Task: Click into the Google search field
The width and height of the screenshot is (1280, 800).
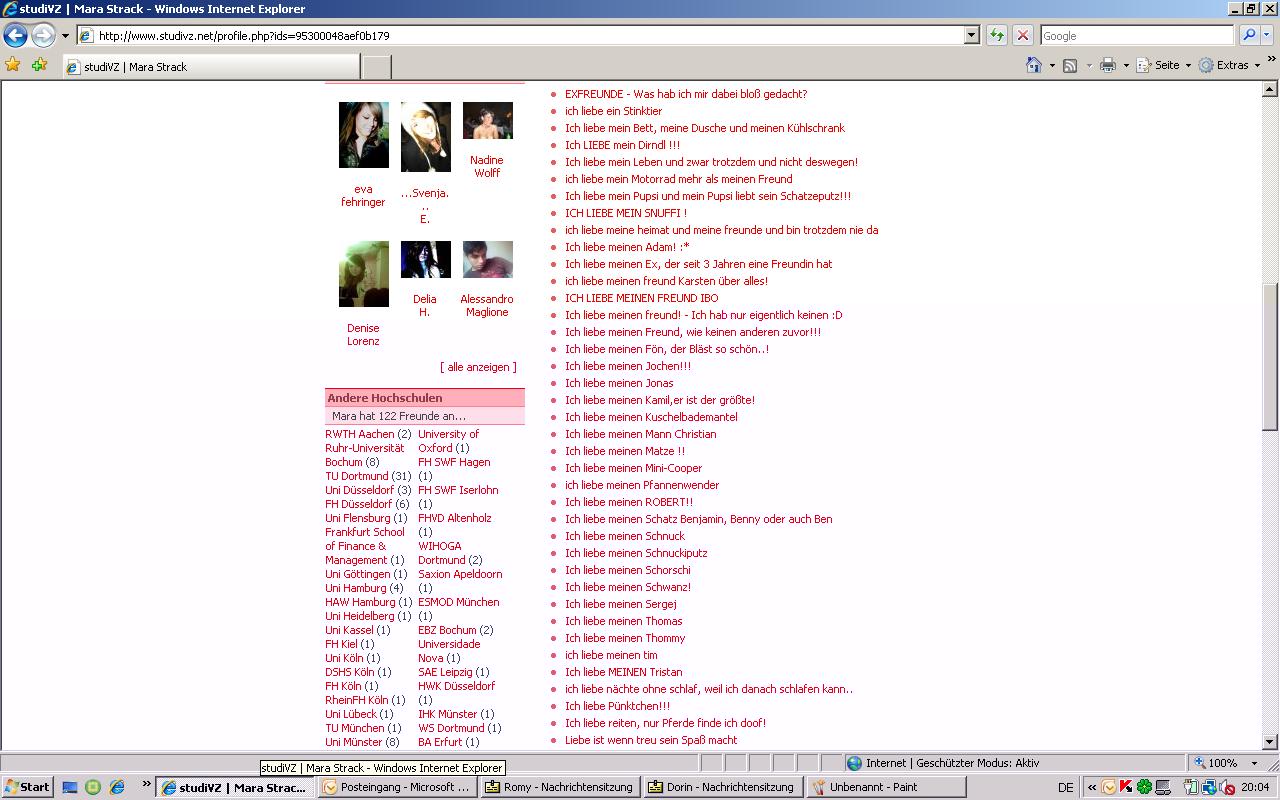Action: pos(1136,36)
